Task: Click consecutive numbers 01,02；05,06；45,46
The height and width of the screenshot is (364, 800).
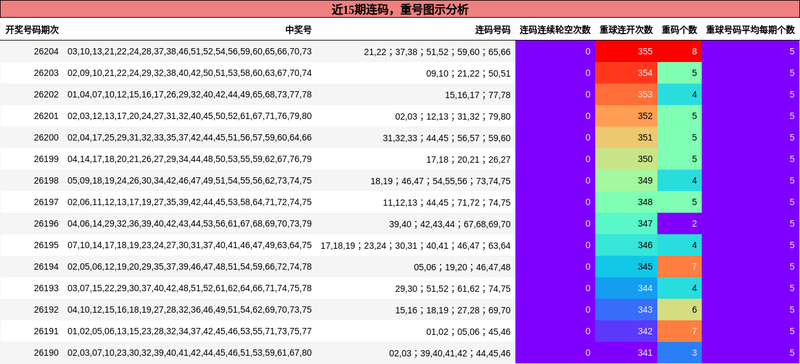Action: coord(468,331)
